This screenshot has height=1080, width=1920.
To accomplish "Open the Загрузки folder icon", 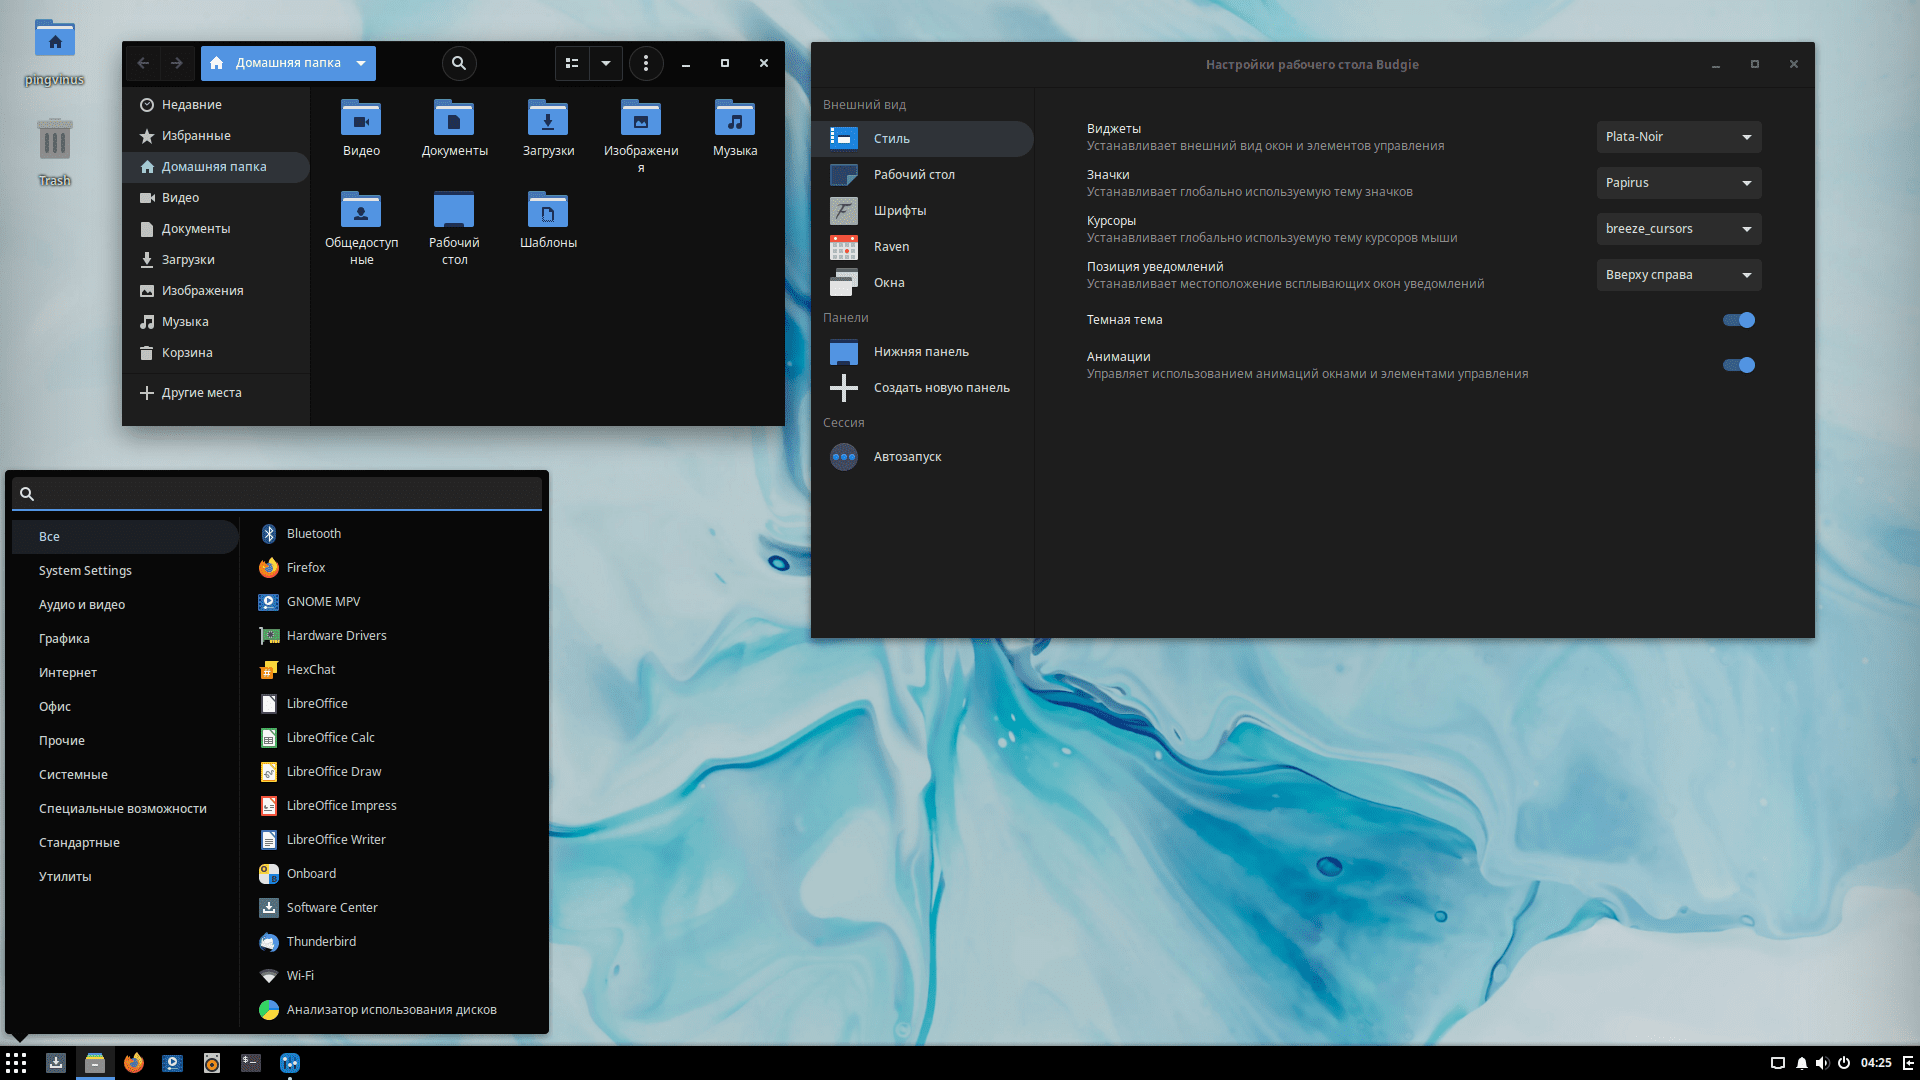I will (x=548, y=119).
